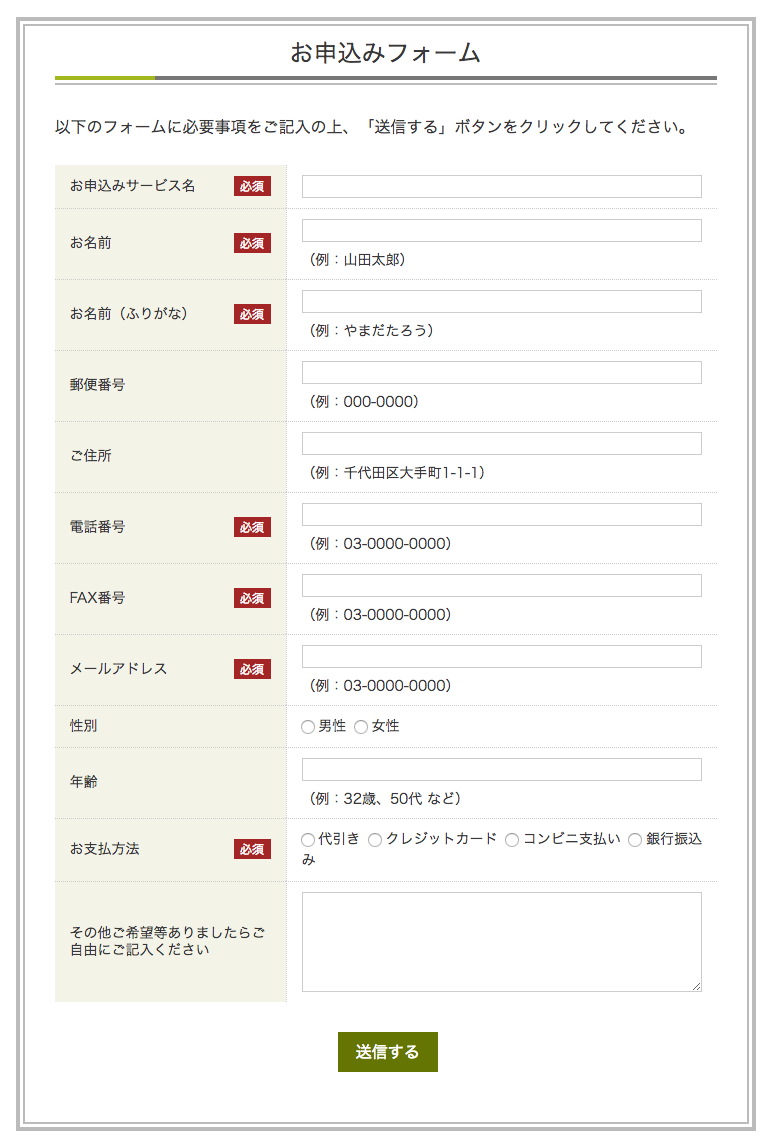
Task: Click the その他ご希望 comments textarea
Action: tap(501, 942)
